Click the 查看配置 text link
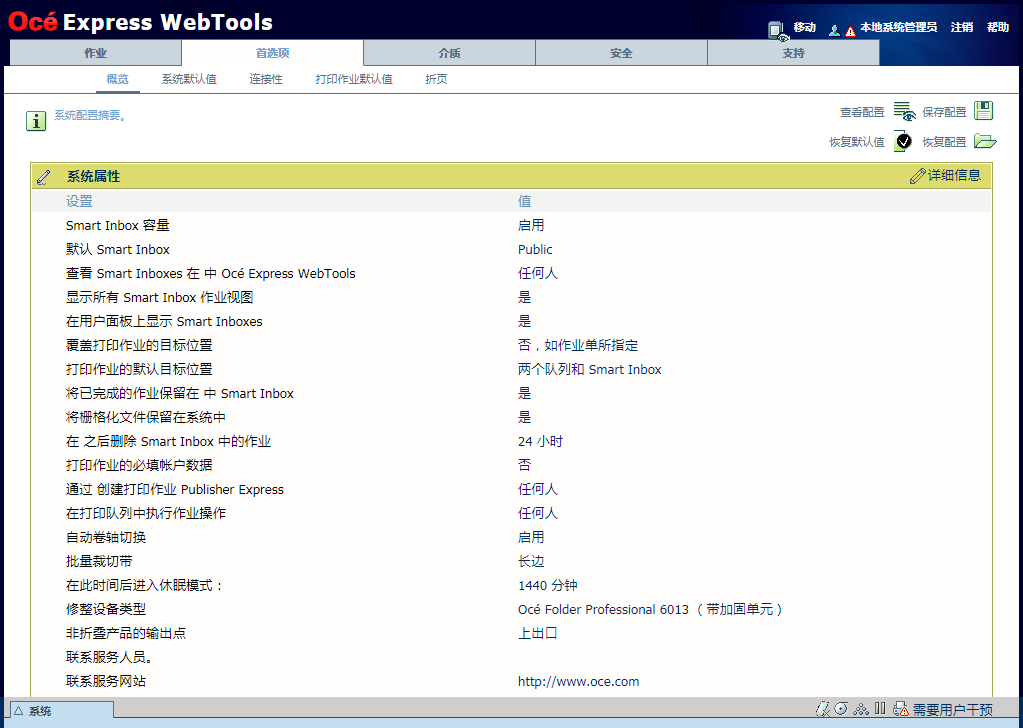 862,112
